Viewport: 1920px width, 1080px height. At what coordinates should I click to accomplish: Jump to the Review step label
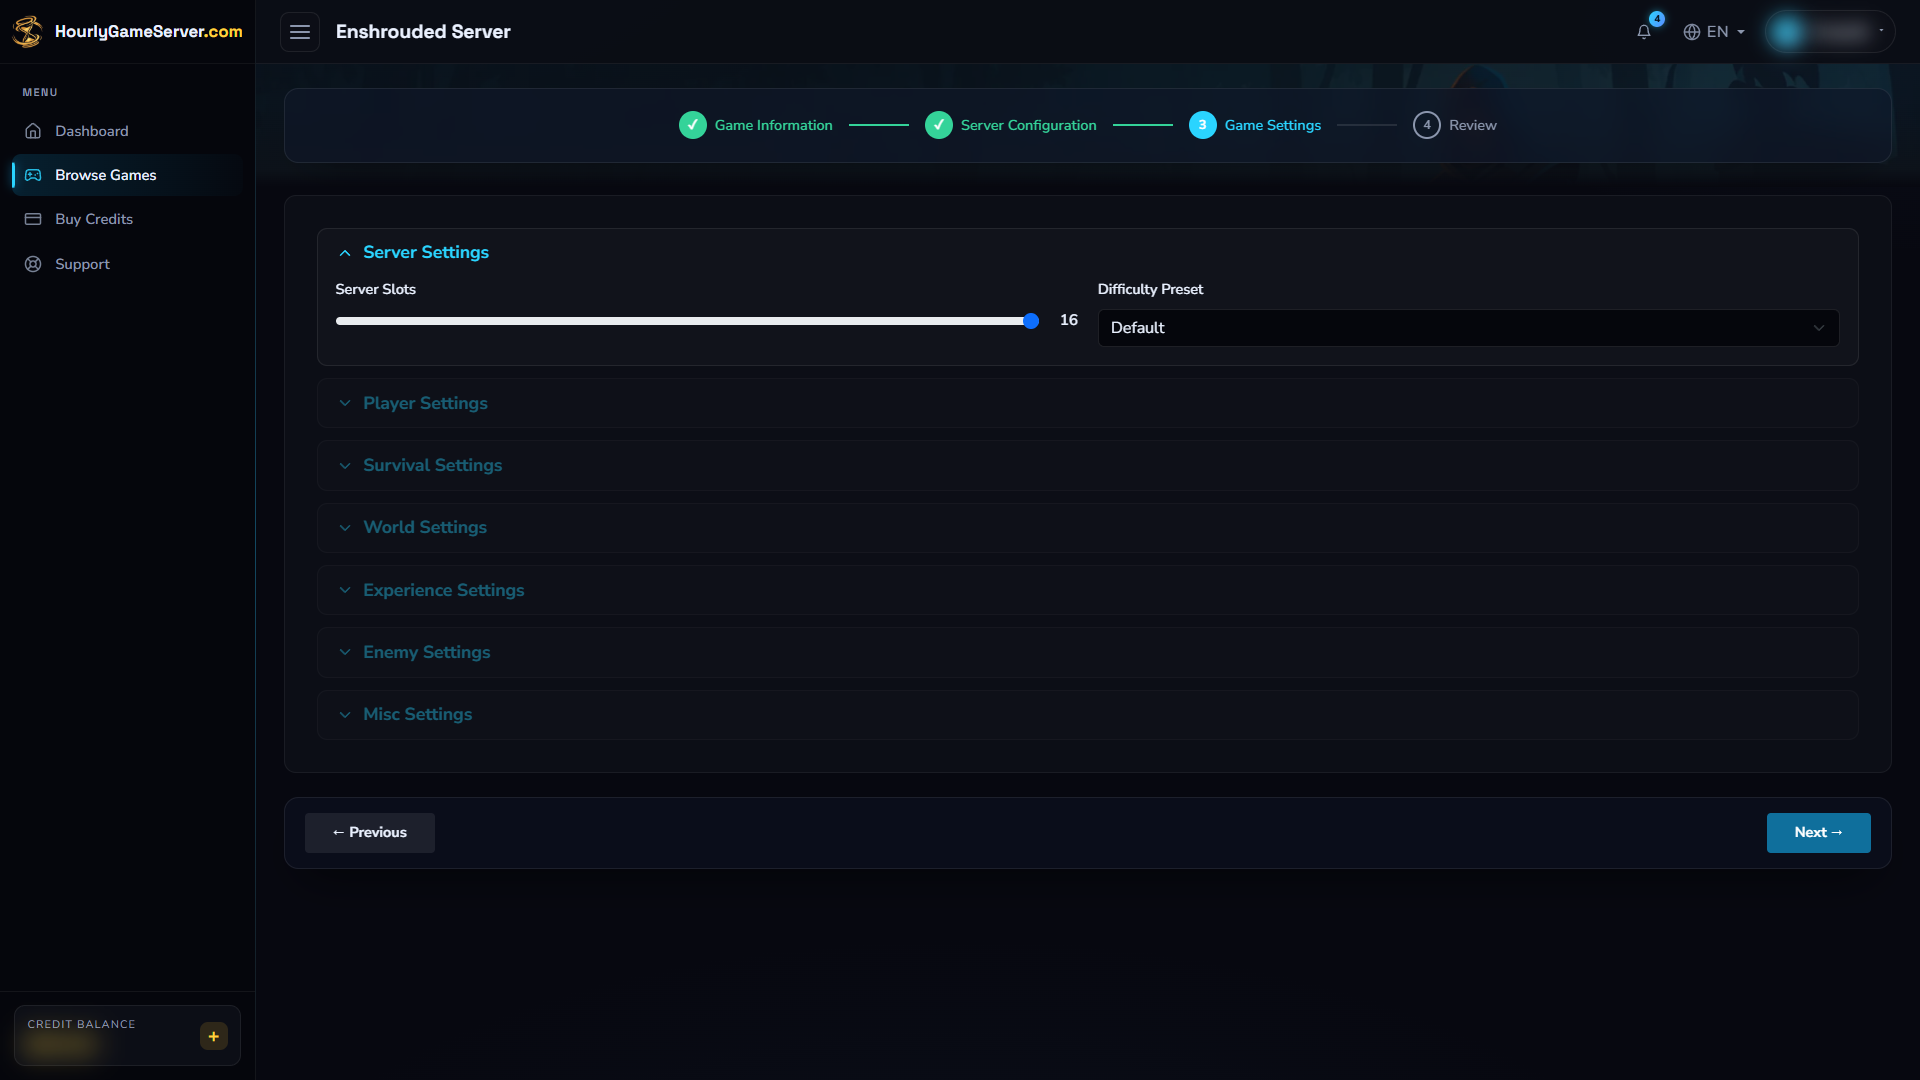[x=1473, y=125]
